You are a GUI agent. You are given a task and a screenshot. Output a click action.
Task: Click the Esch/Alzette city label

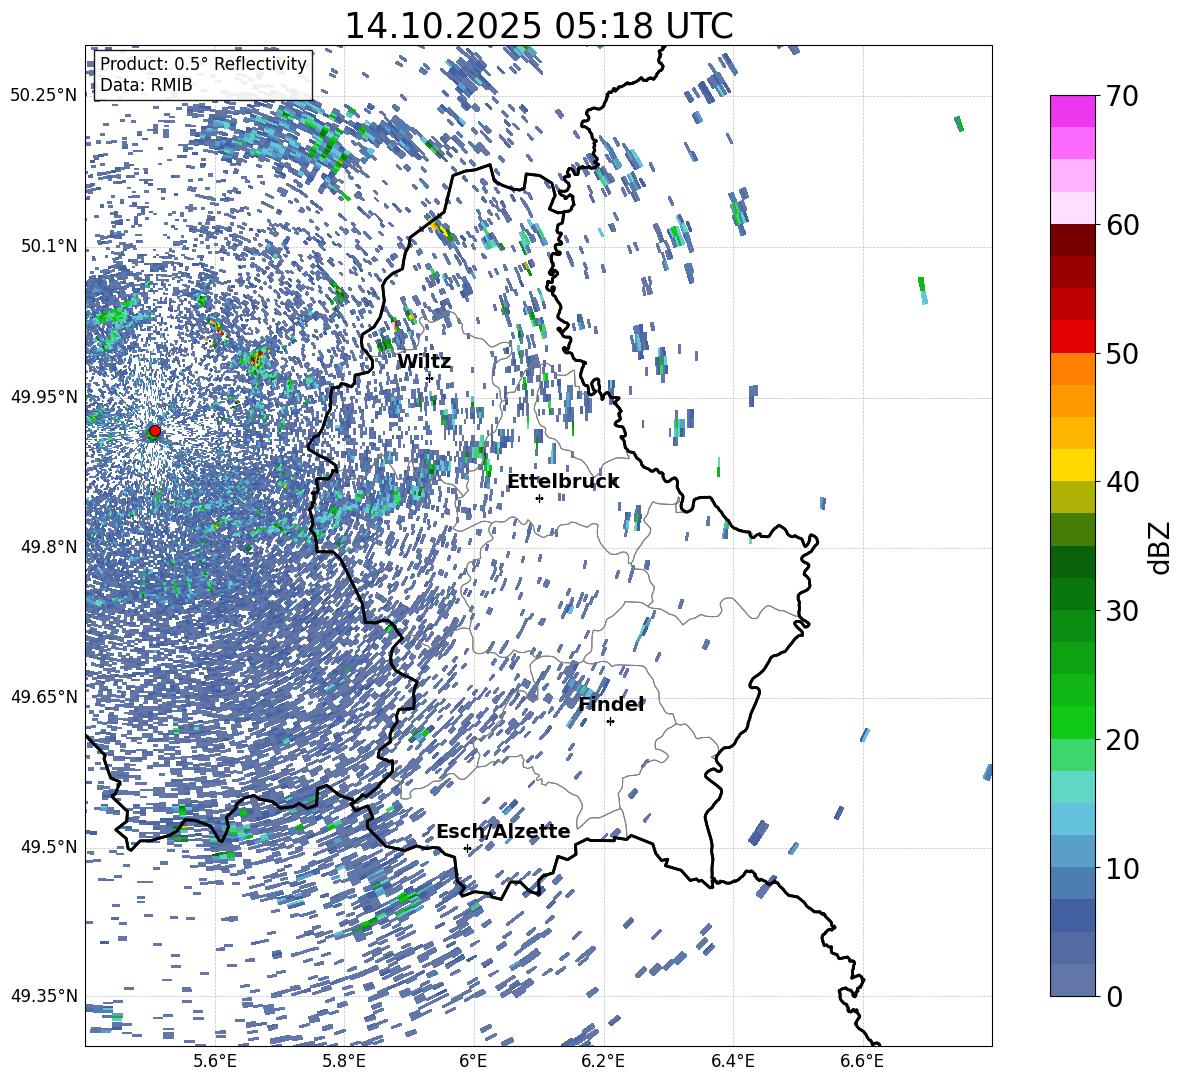[x=503, y=831]
